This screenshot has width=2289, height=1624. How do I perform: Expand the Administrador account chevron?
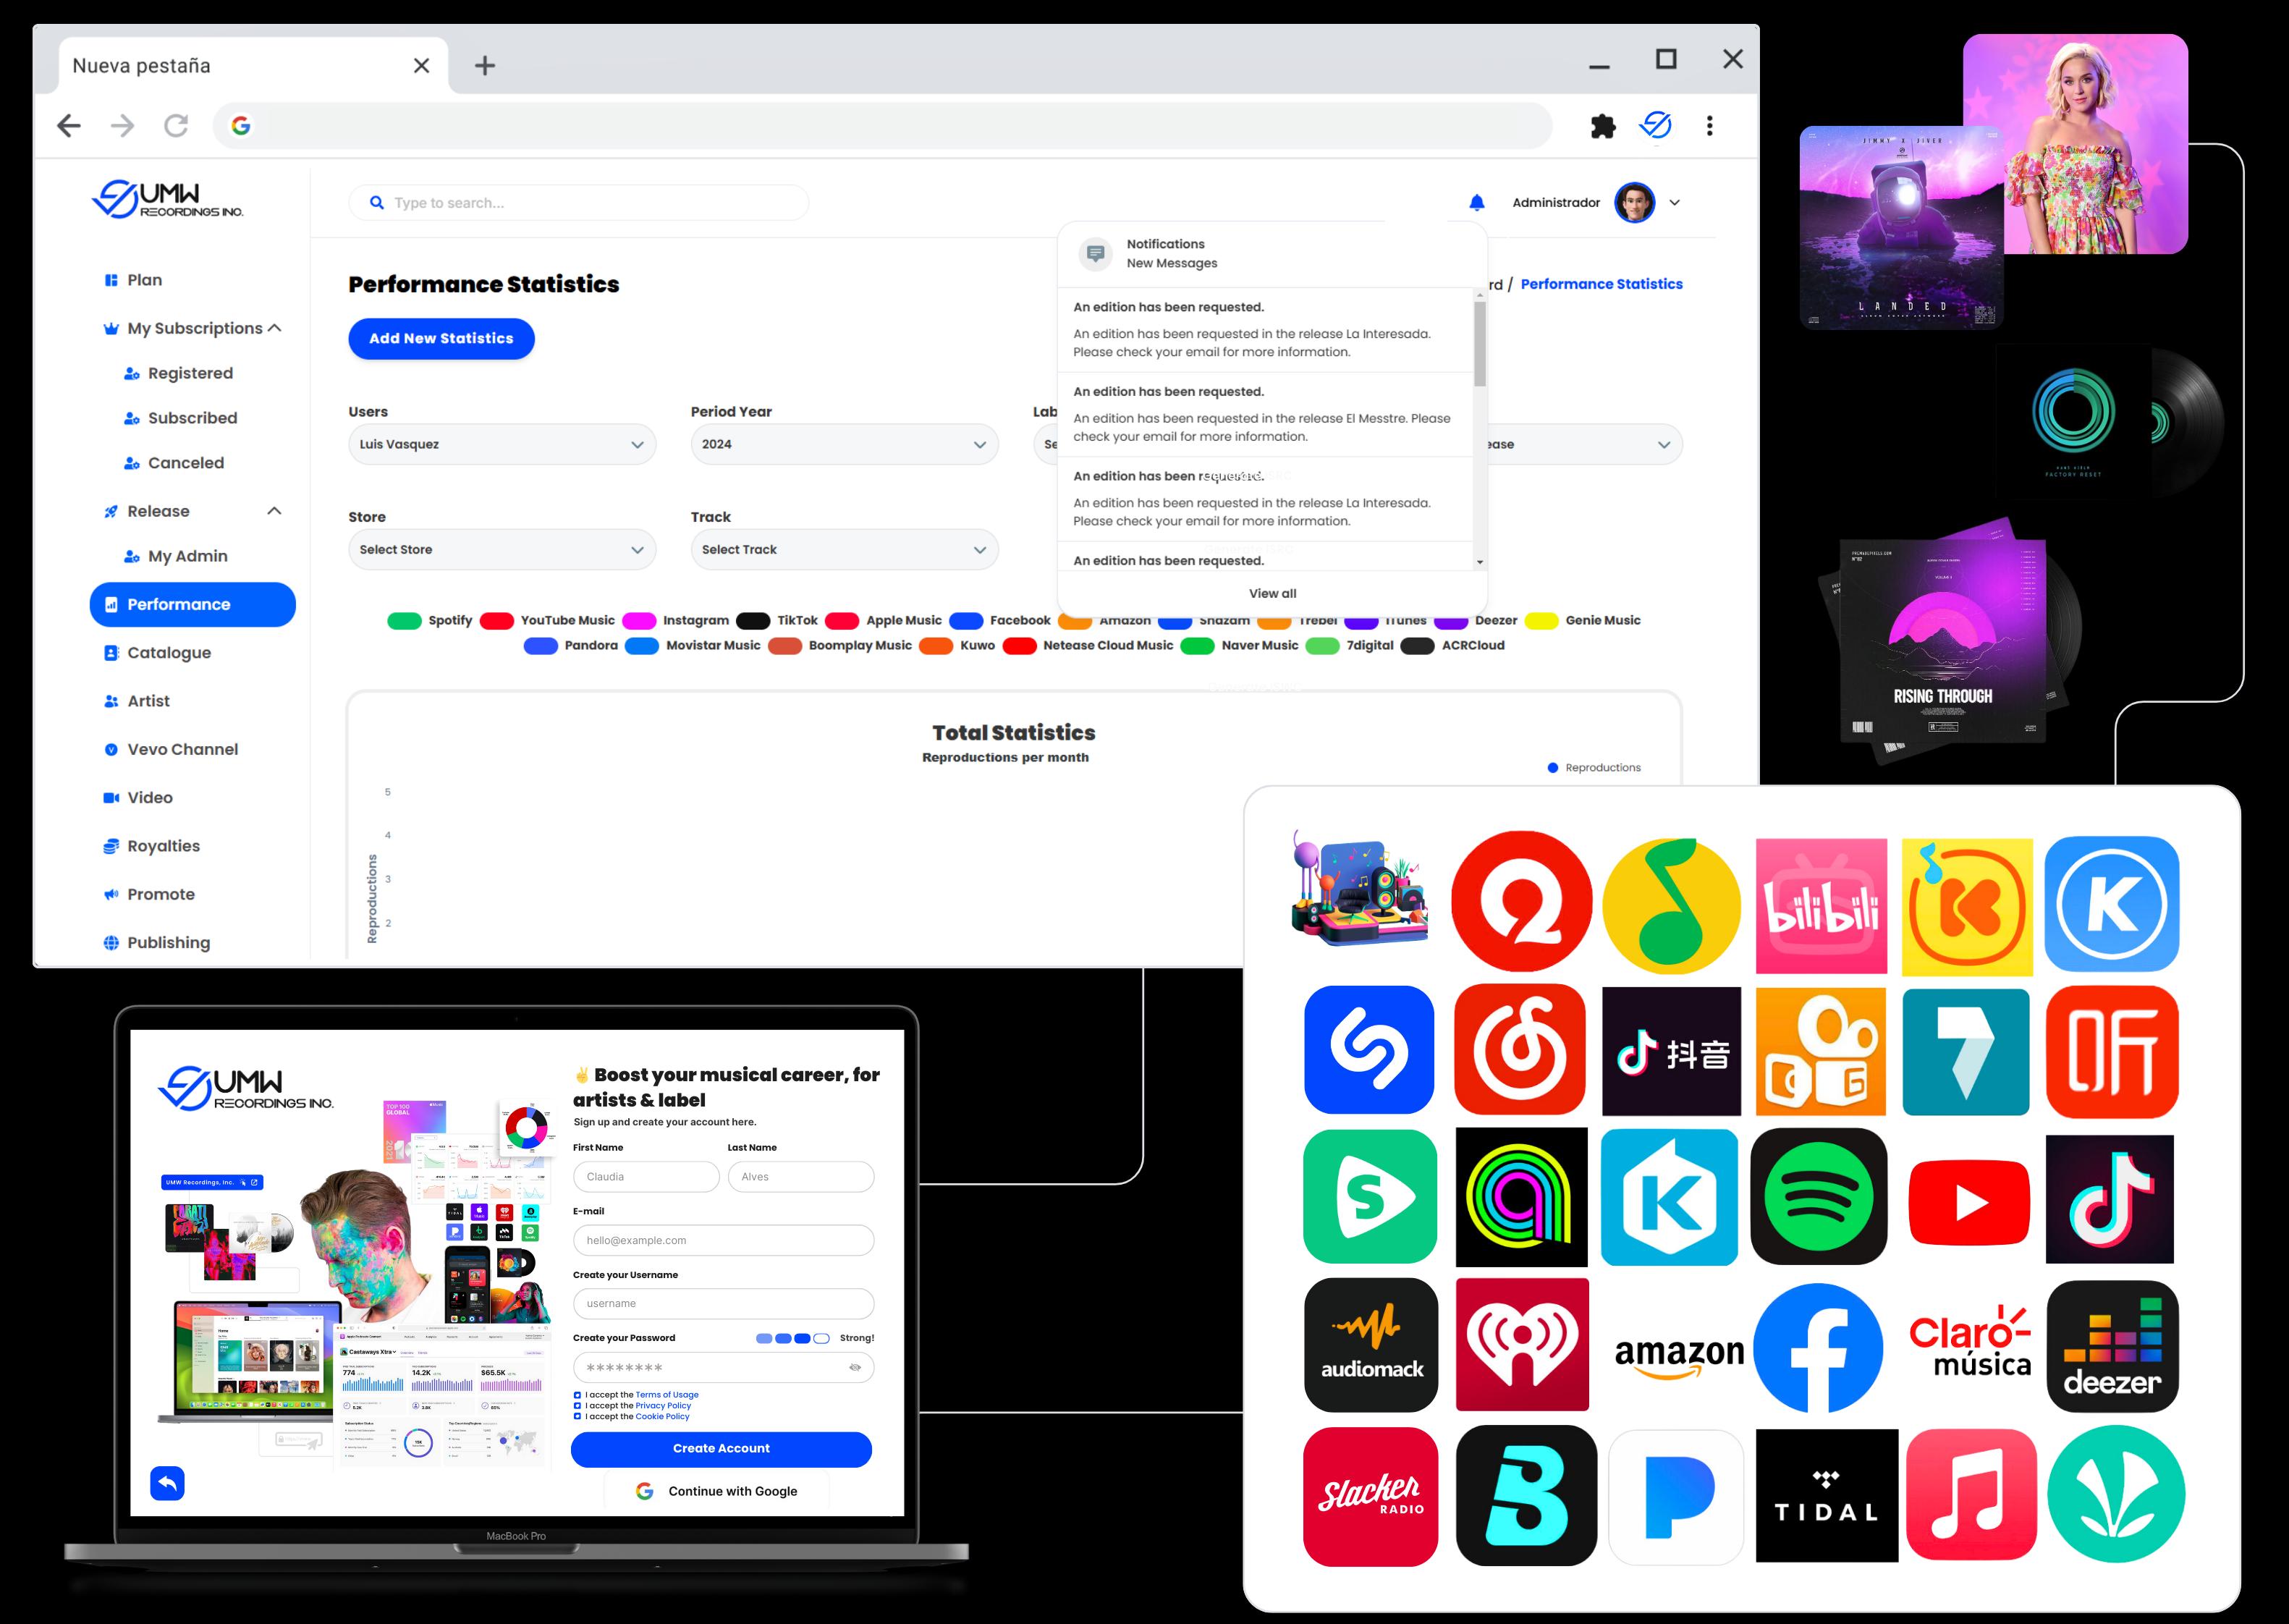[x=1675, y=202]
